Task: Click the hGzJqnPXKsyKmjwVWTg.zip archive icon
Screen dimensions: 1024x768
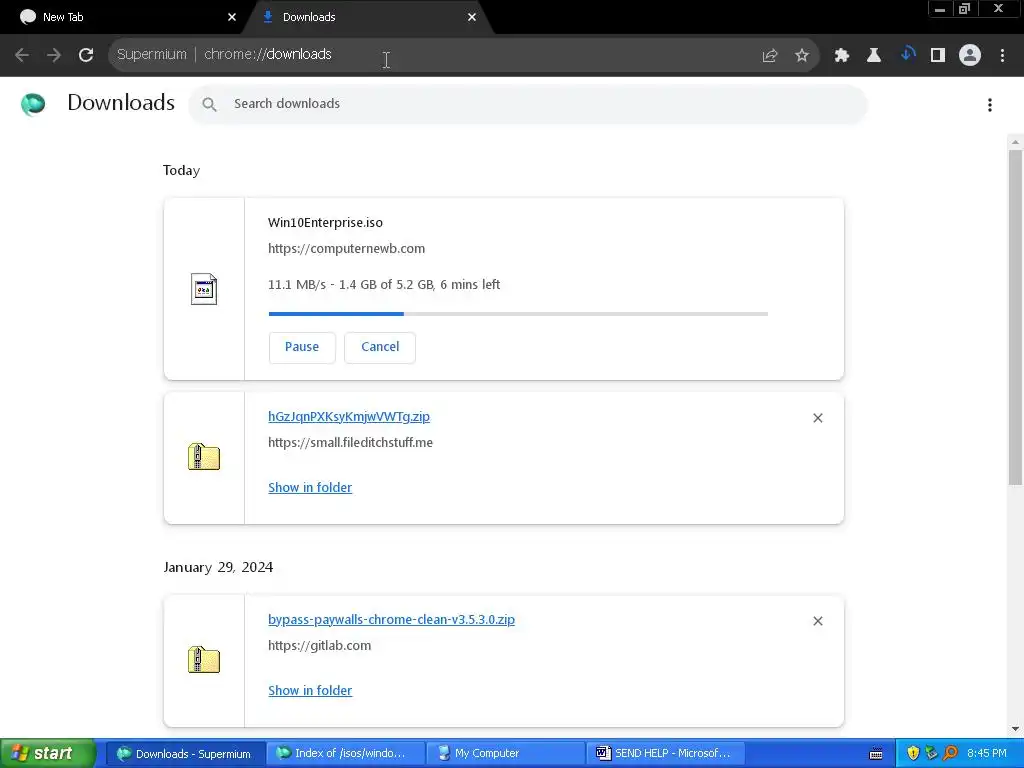Action: 204,457
